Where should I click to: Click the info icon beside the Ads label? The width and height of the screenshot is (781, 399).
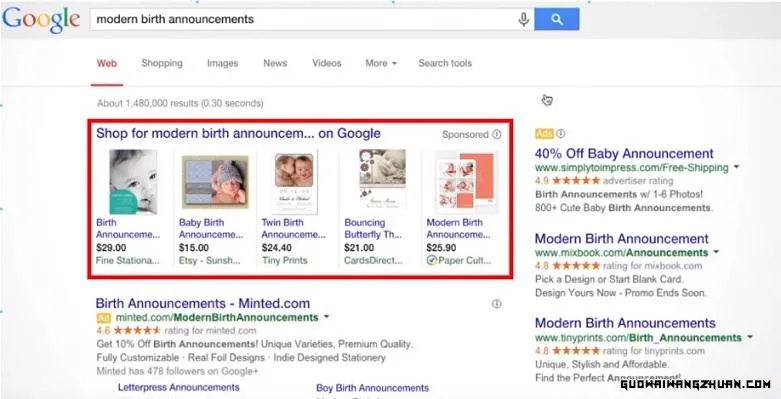(561, 133)
